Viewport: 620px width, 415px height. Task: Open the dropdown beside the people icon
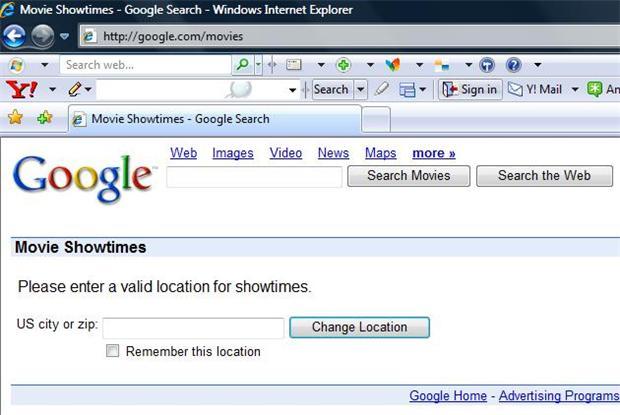[468, 65]
